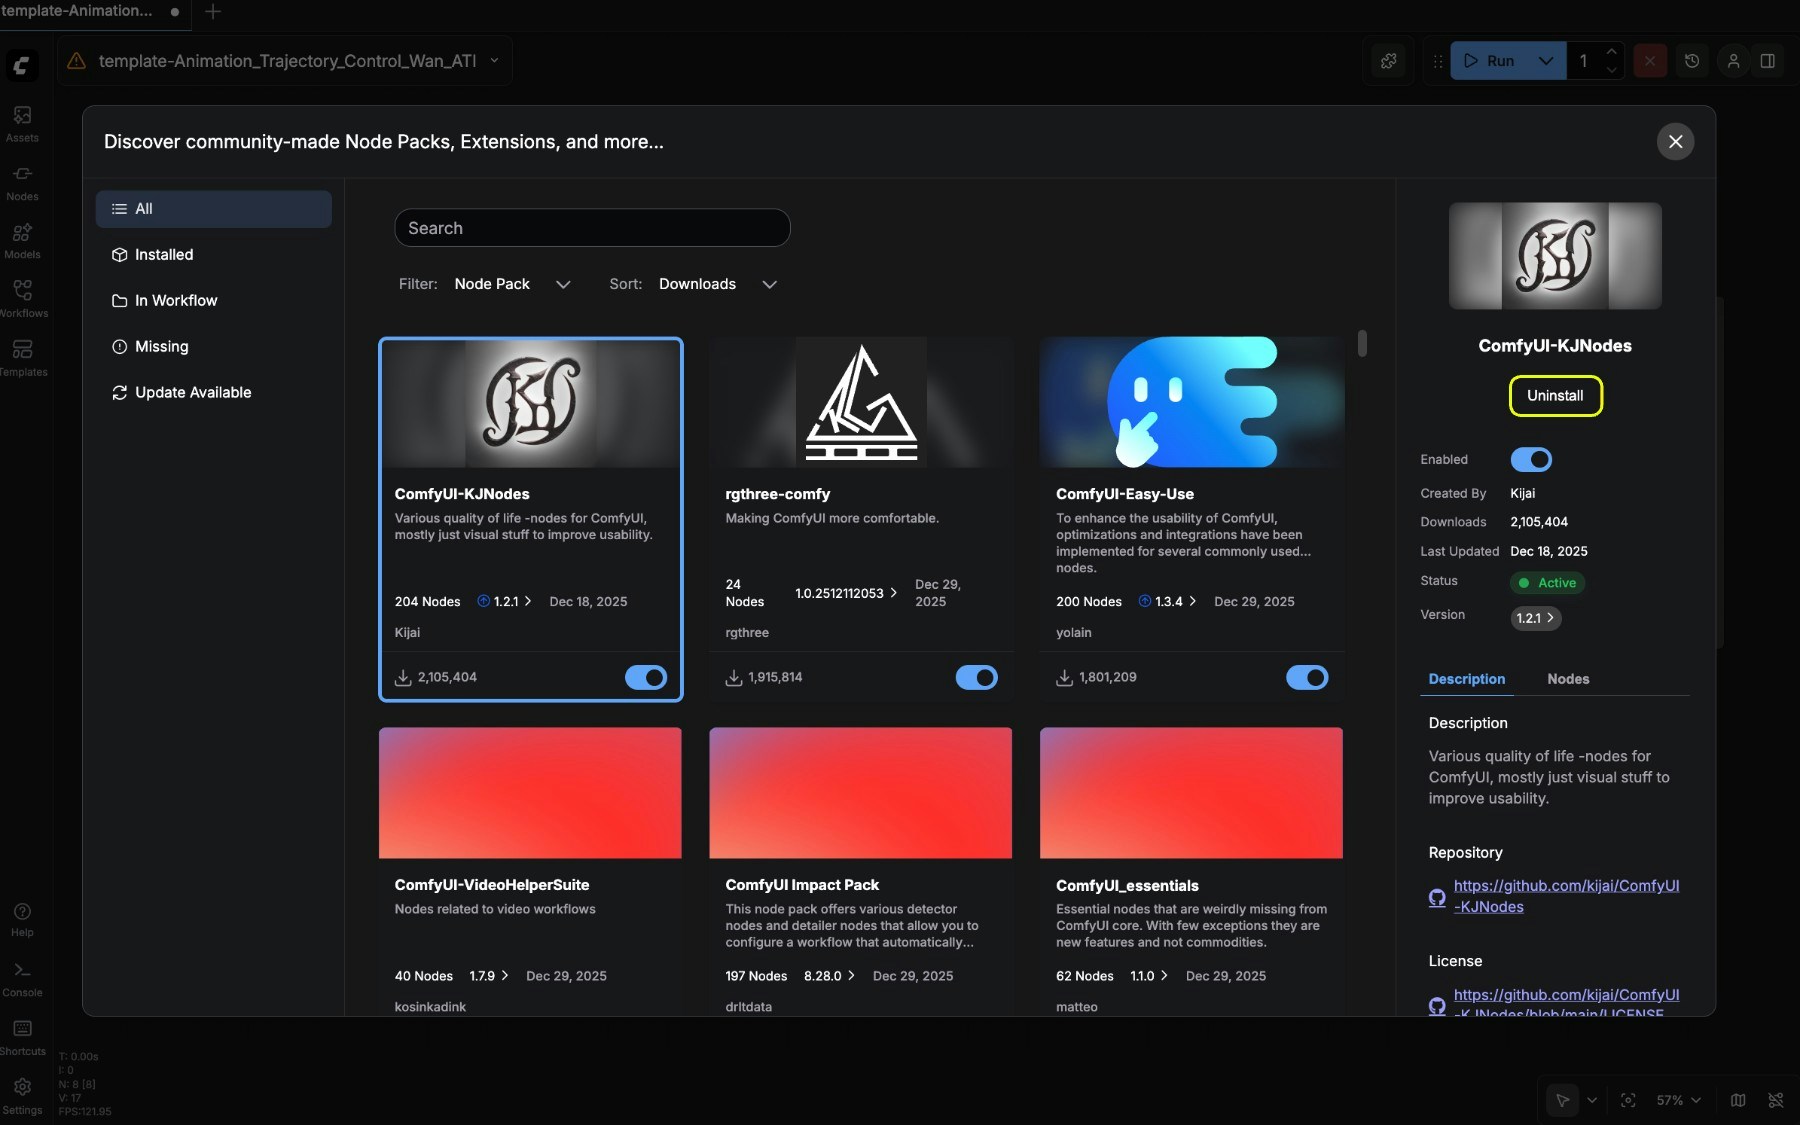Click into the Search input field
The height and width of the screenshot is (1125, 1800).
[592, 228]
